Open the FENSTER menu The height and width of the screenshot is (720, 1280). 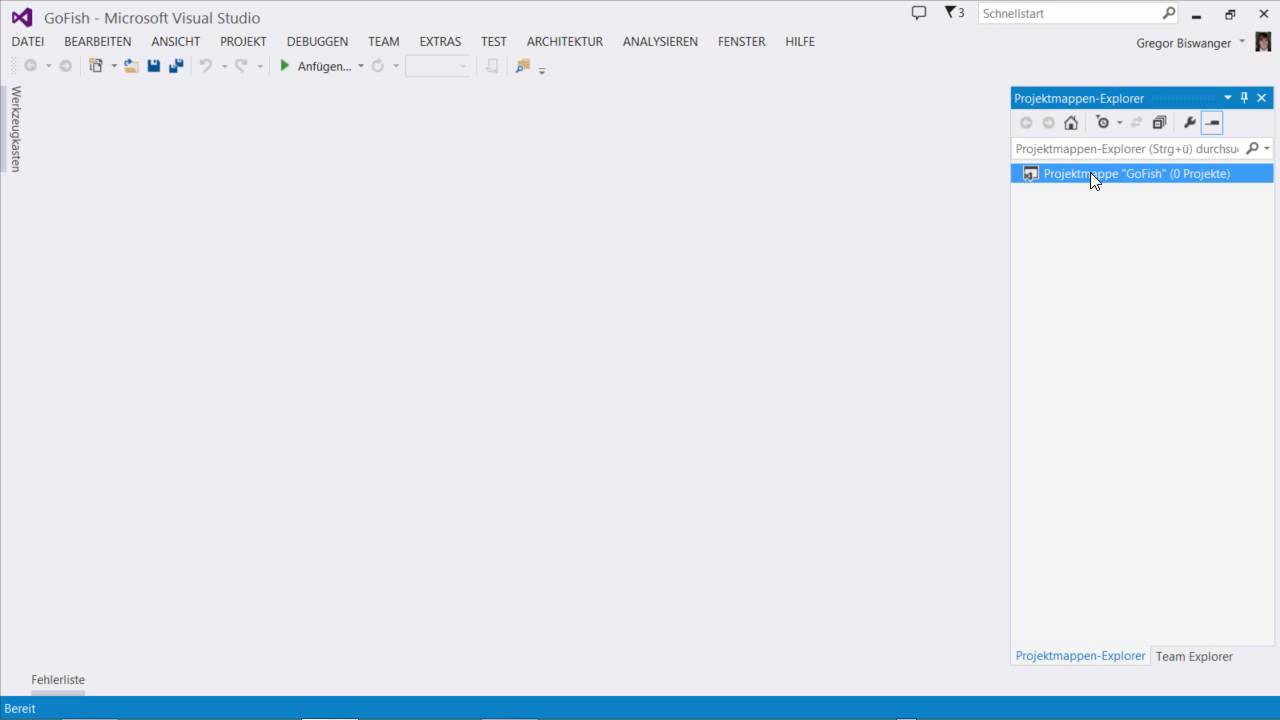coord(742,41)
